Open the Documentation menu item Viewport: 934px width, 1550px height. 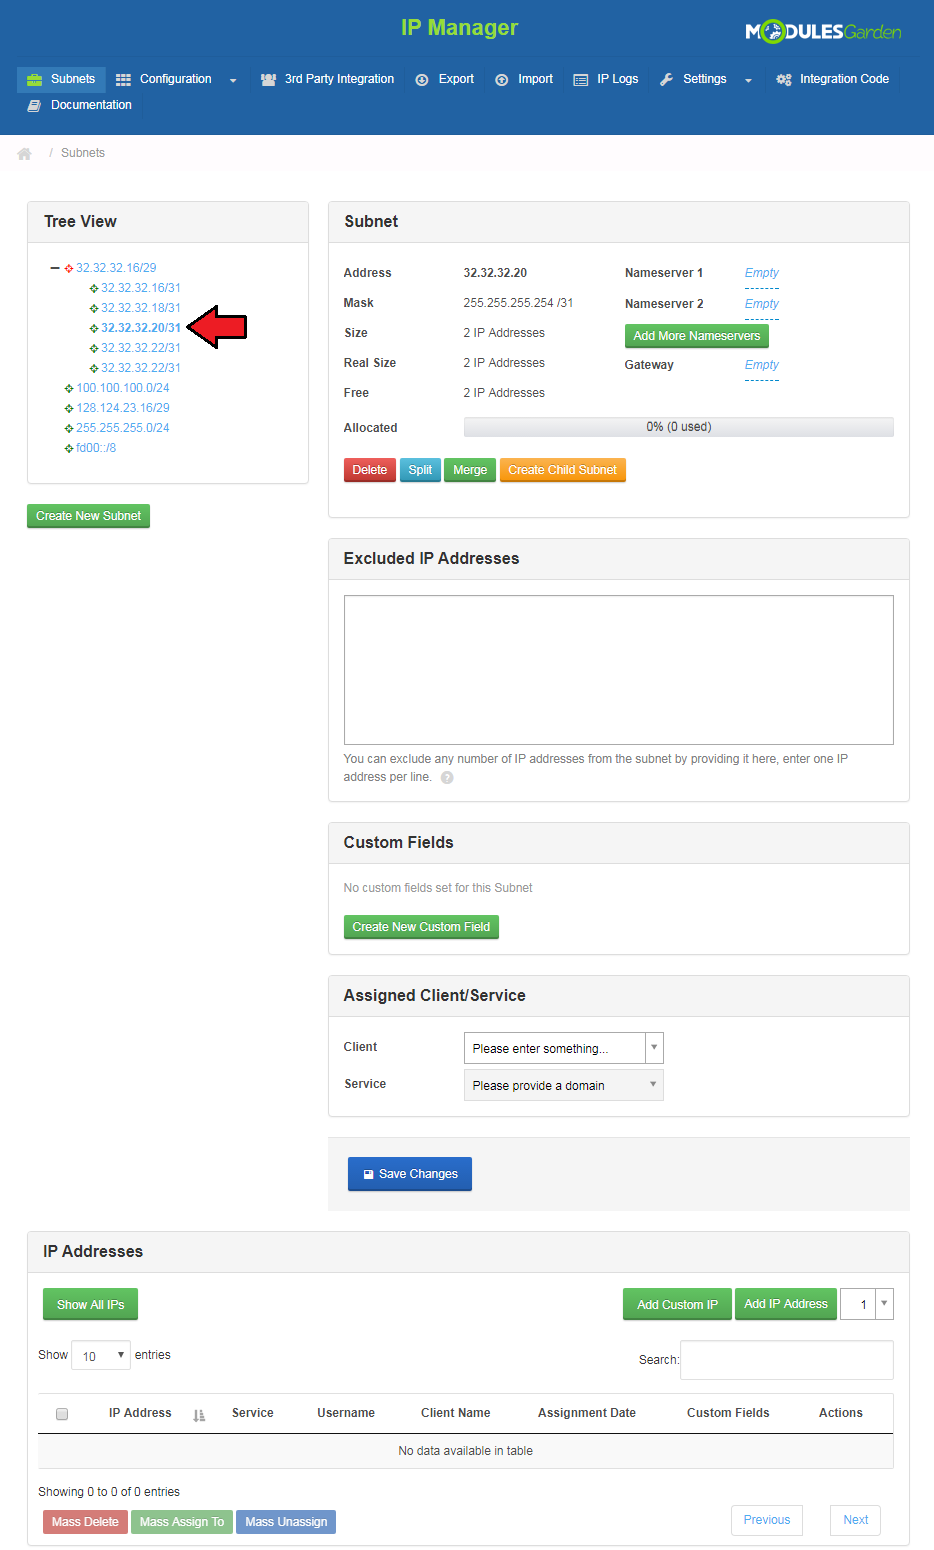coord(79,105)
